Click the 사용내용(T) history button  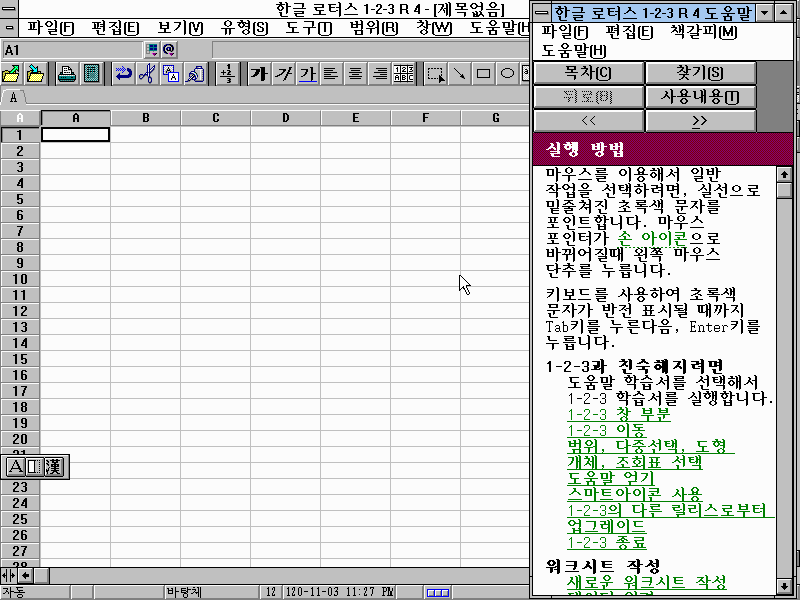(700, 96)
